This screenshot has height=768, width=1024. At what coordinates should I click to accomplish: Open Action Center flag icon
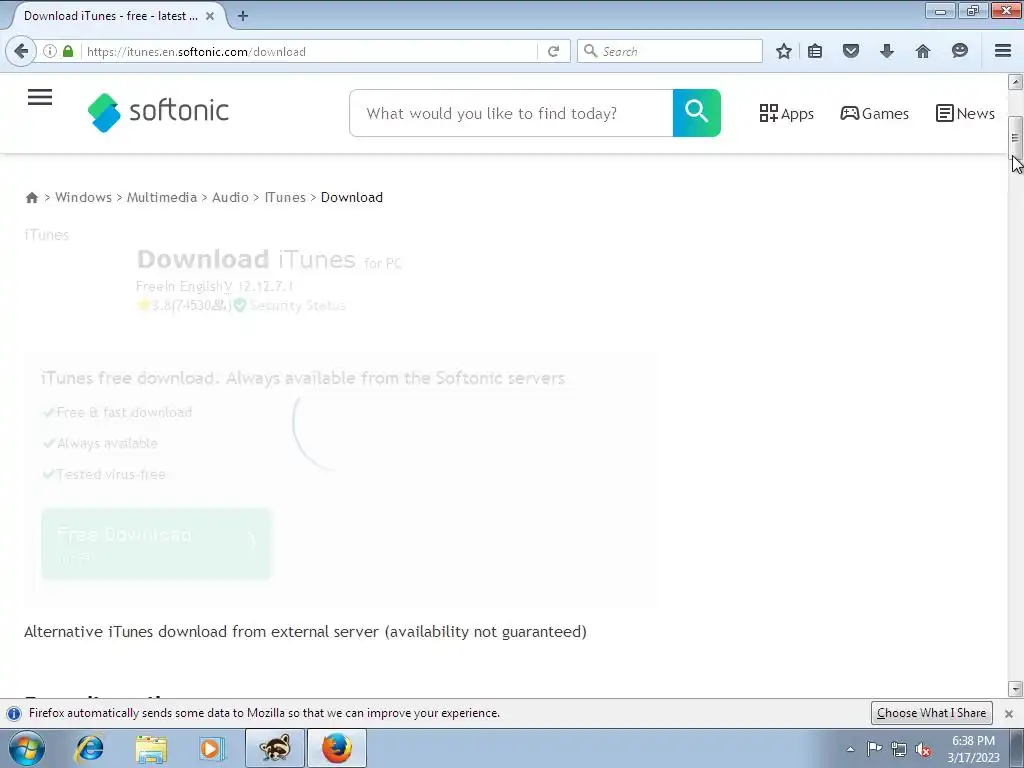(874, 749)
